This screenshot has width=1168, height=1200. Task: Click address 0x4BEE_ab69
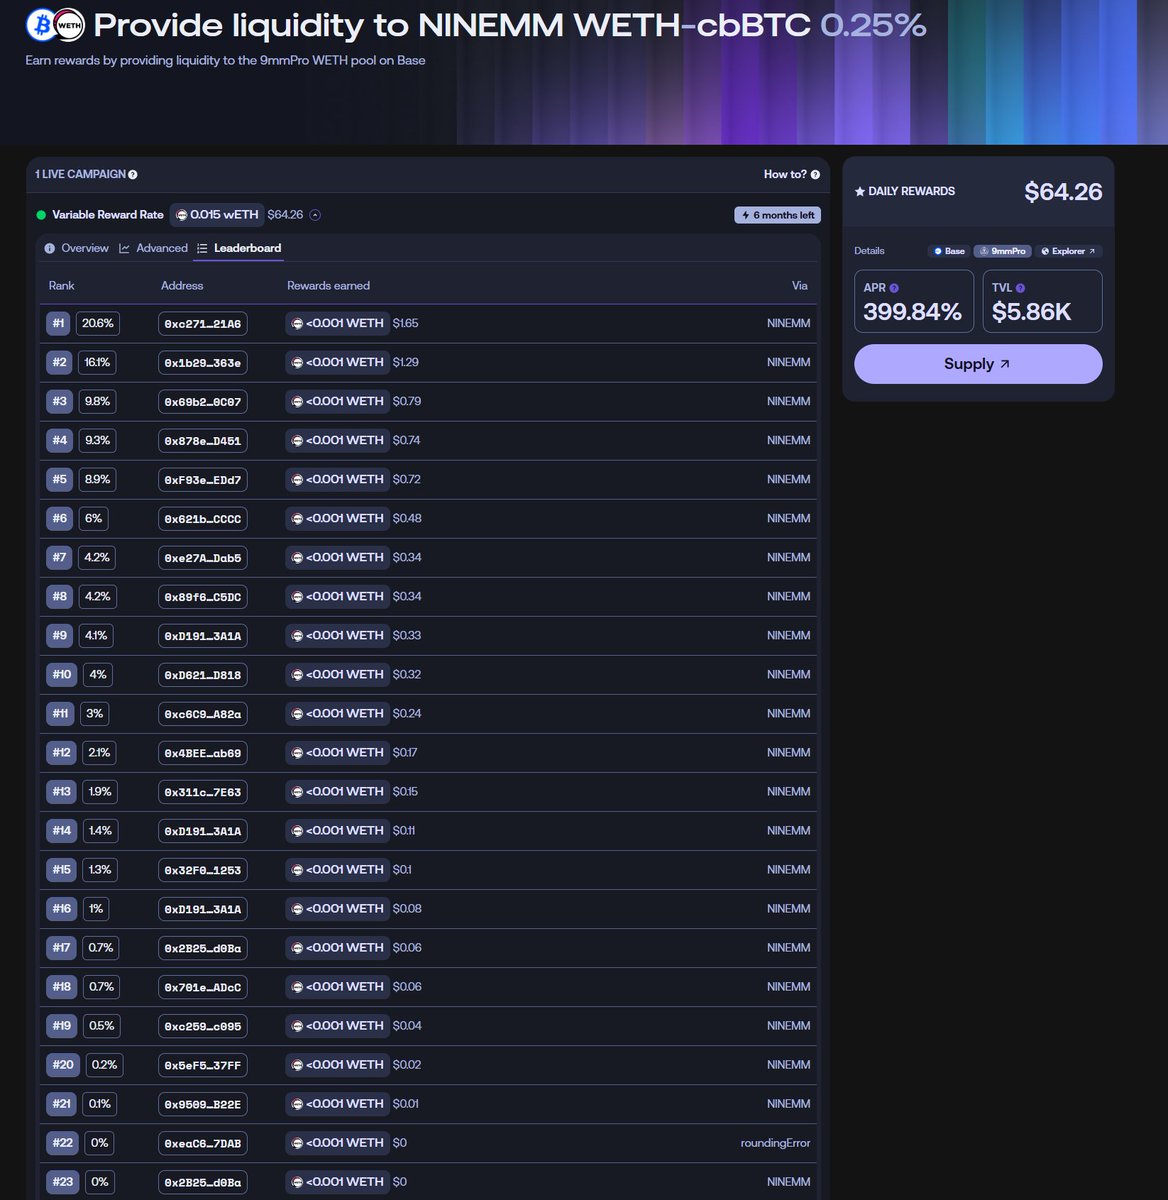click(x=203, y=752)
